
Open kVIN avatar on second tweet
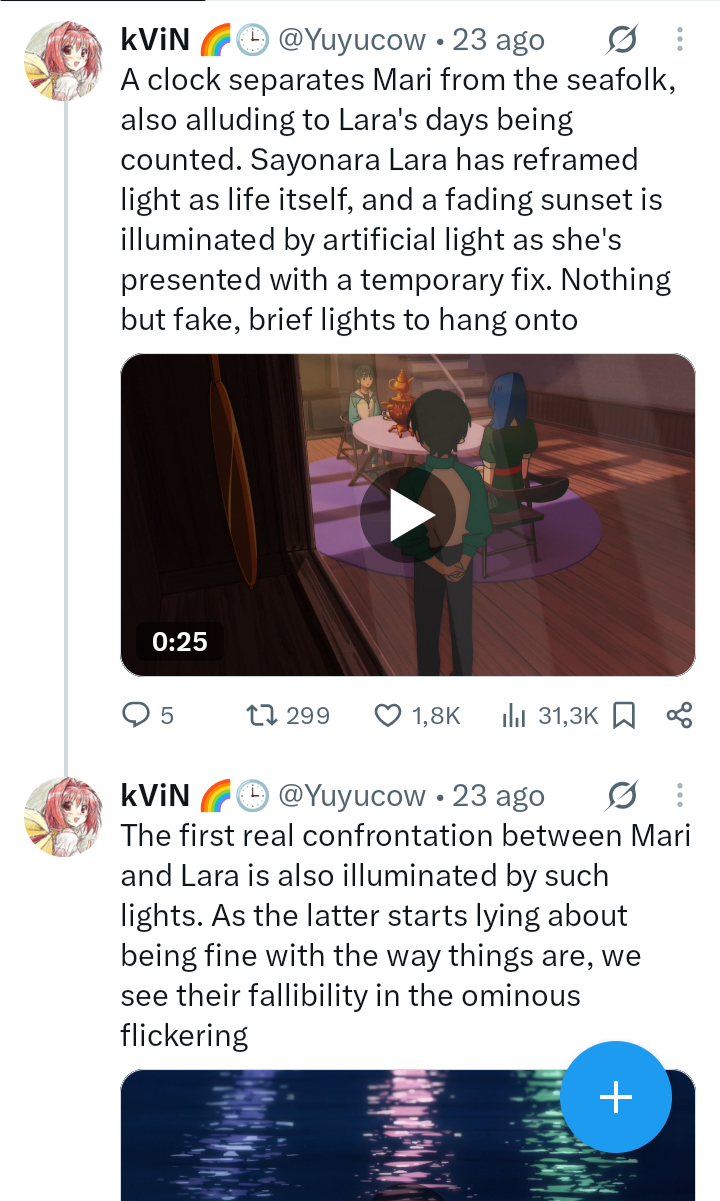(64, 817)
